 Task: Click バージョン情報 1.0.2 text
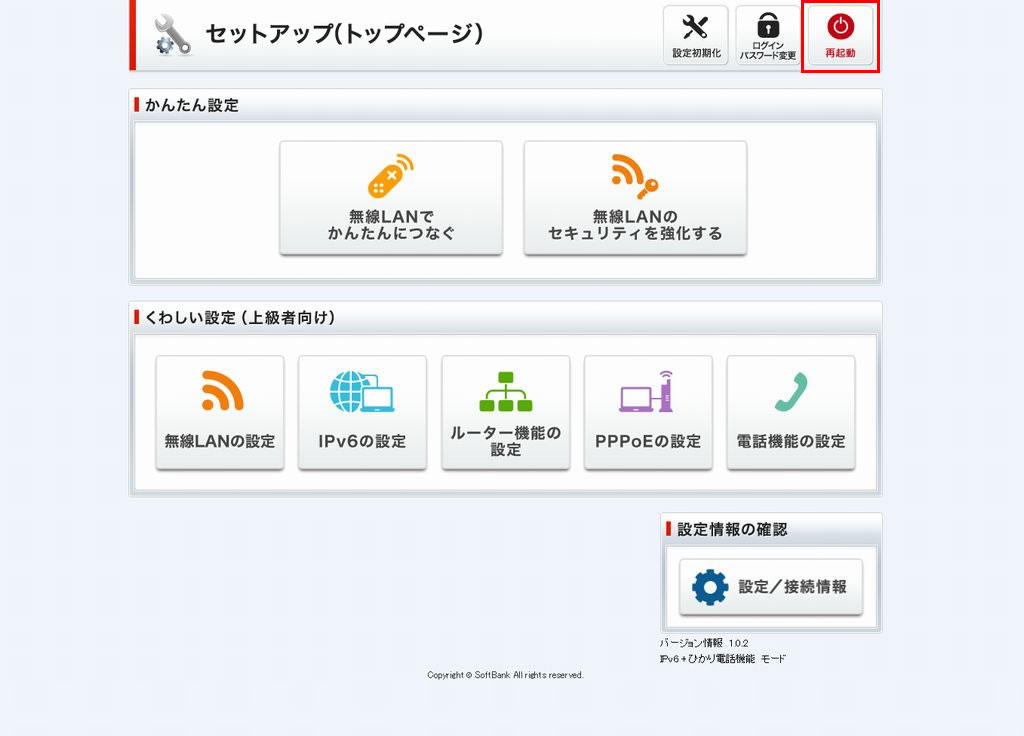pyautogui.click(x=704, y=643)
